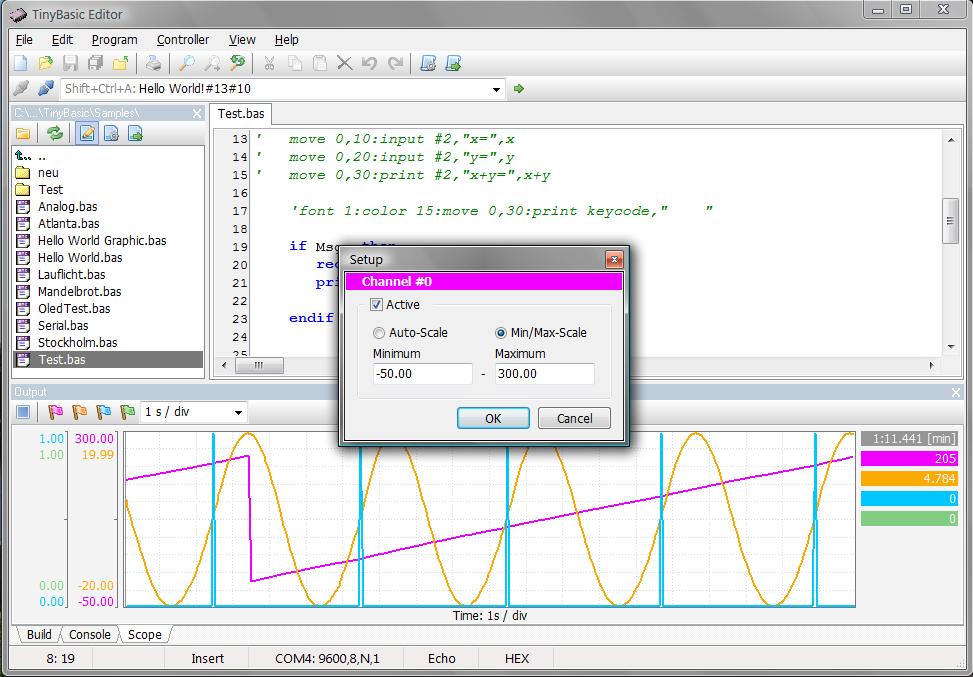Screen dimensions: 973x677
Task: Click the magenta channel value 205 swatch
Action: (x=908, y=458)
